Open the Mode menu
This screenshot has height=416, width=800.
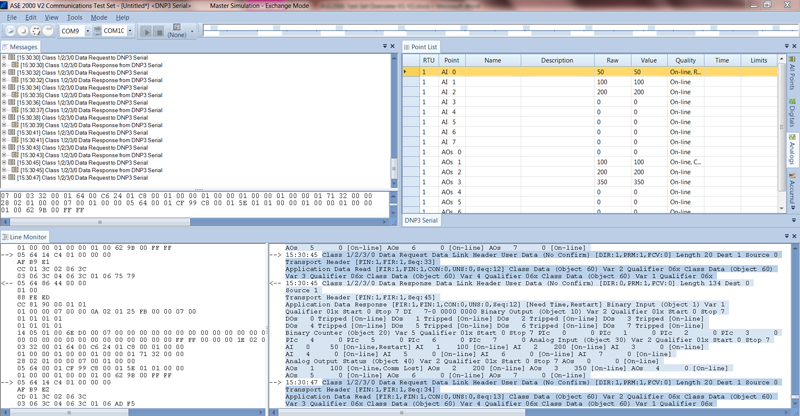pos(99,17)
